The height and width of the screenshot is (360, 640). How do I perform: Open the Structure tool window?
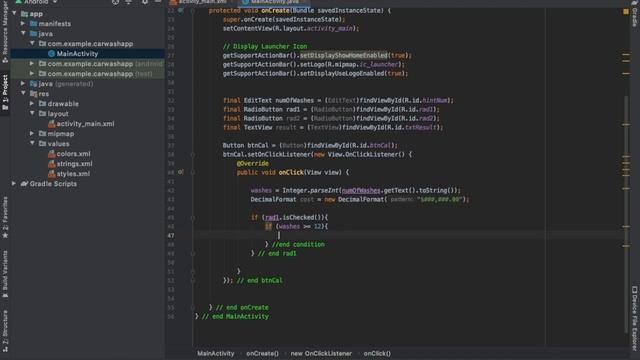(5, 331)
